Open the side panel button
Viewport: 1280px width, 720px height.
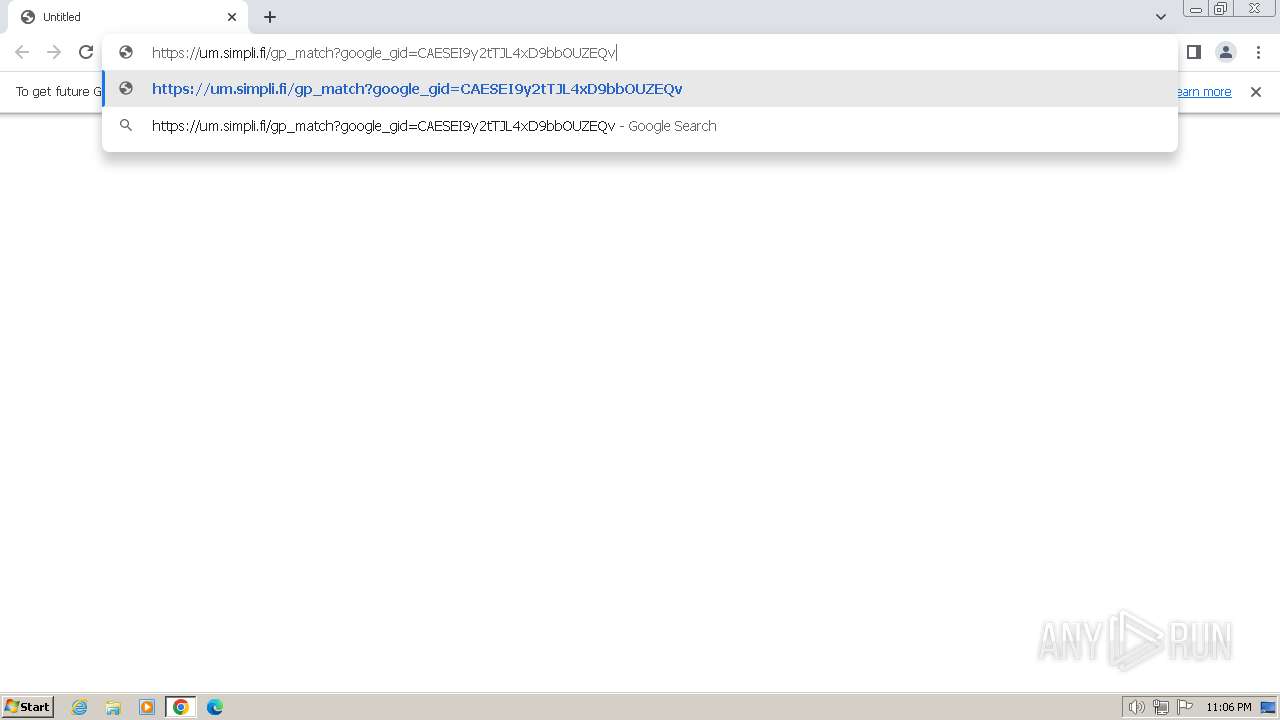click(x=1193, y=52)
